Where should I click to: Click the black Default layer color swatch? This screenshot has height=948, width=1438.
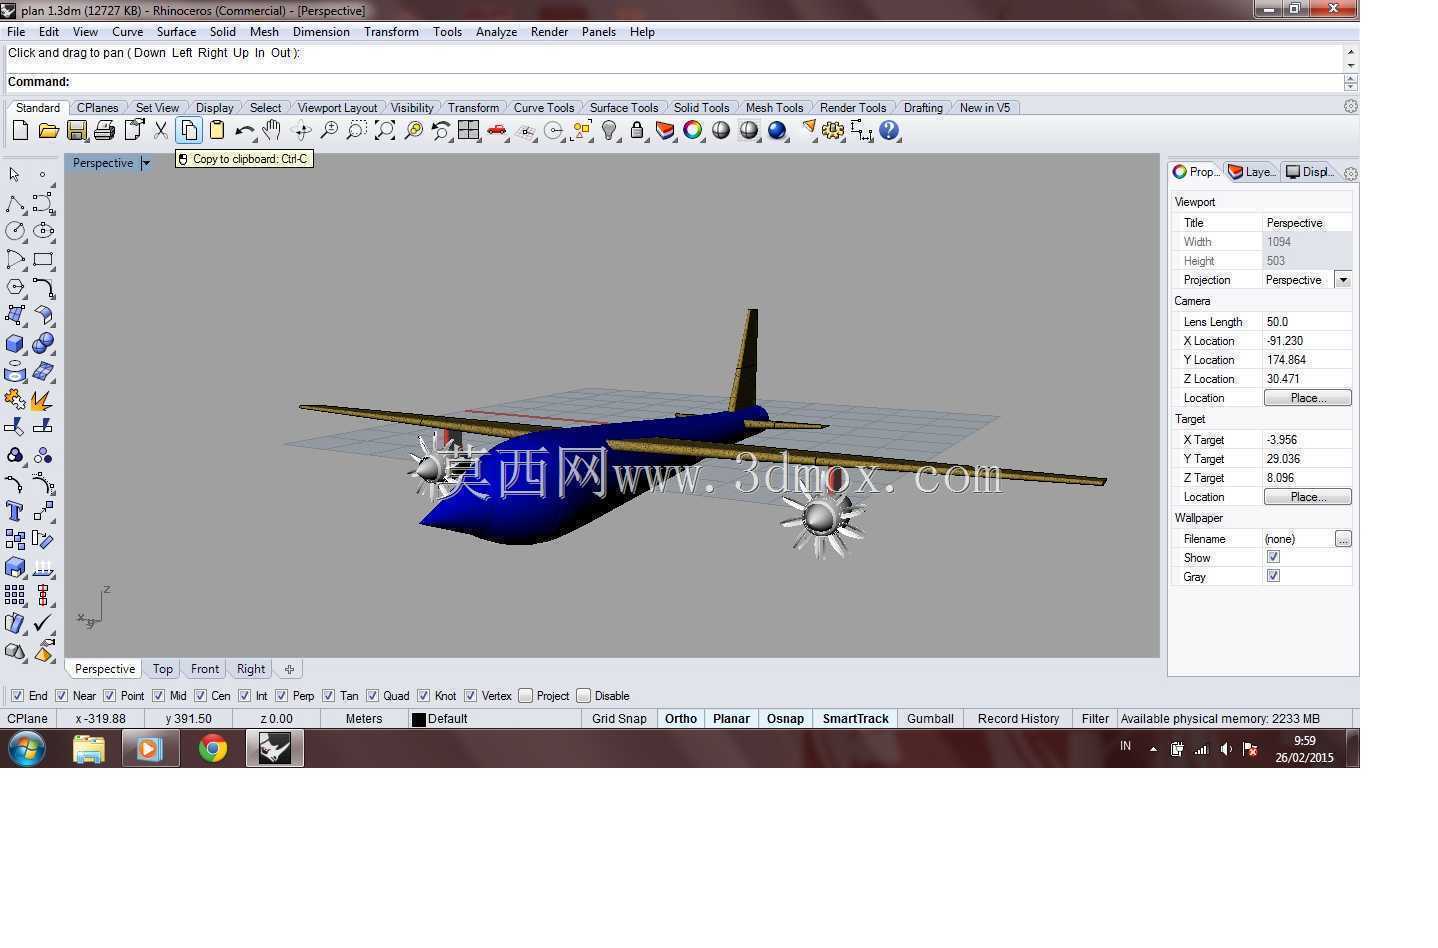(419, 719)
